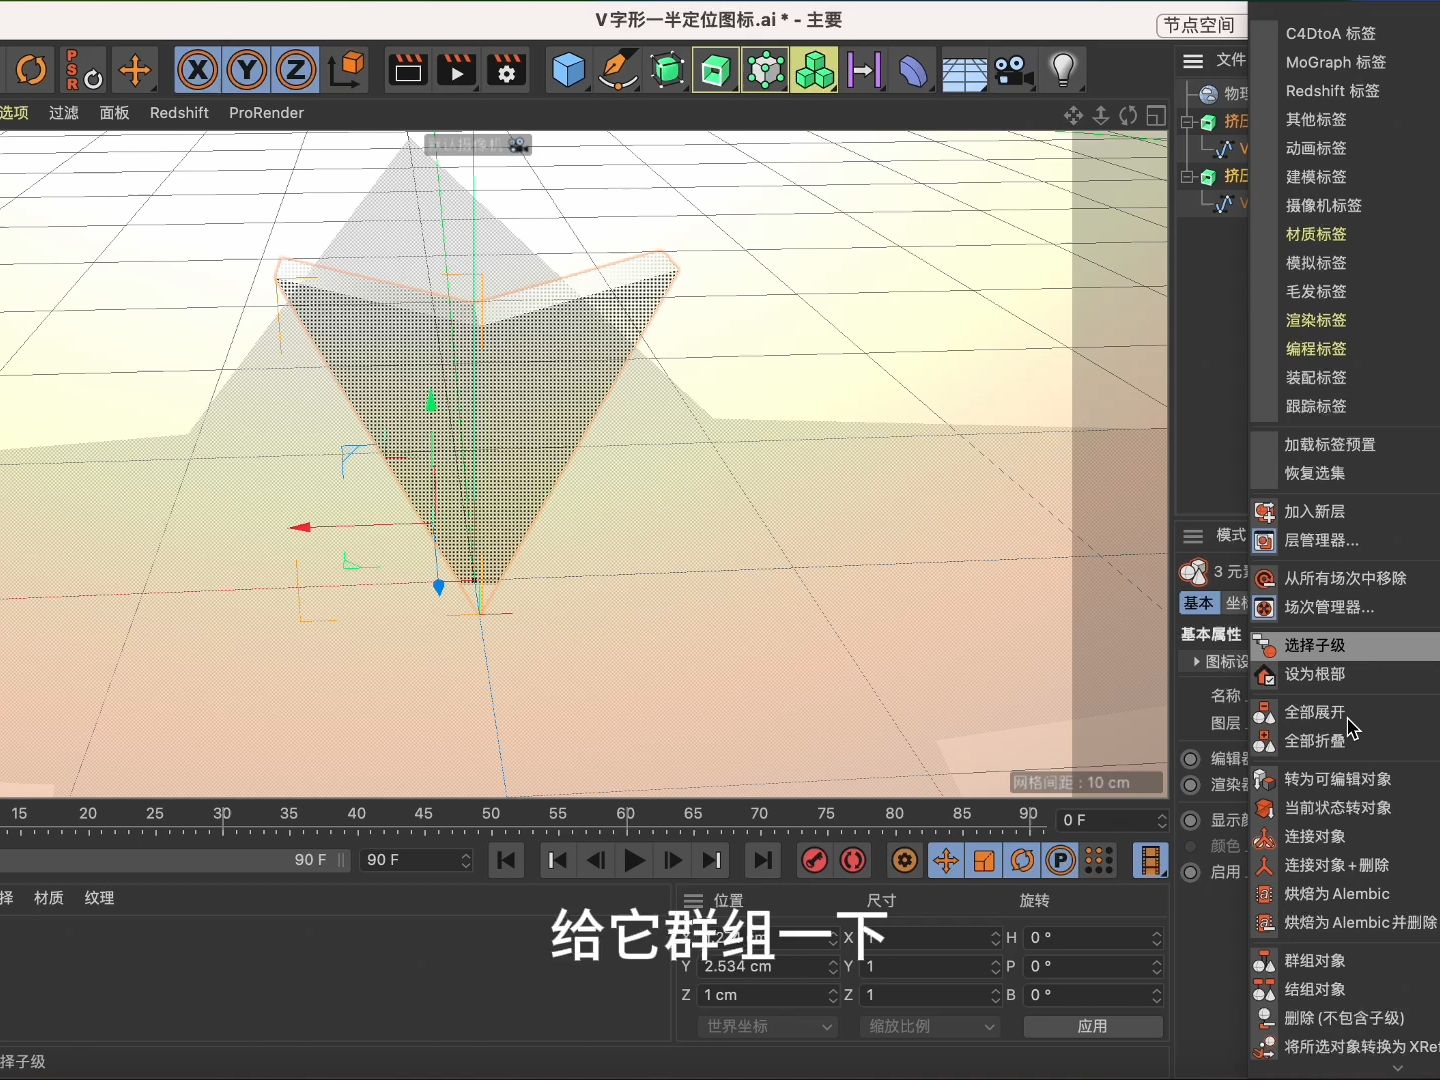
Task: Click the render to Picture Viewer icon
Action: [x=457, y=70]
